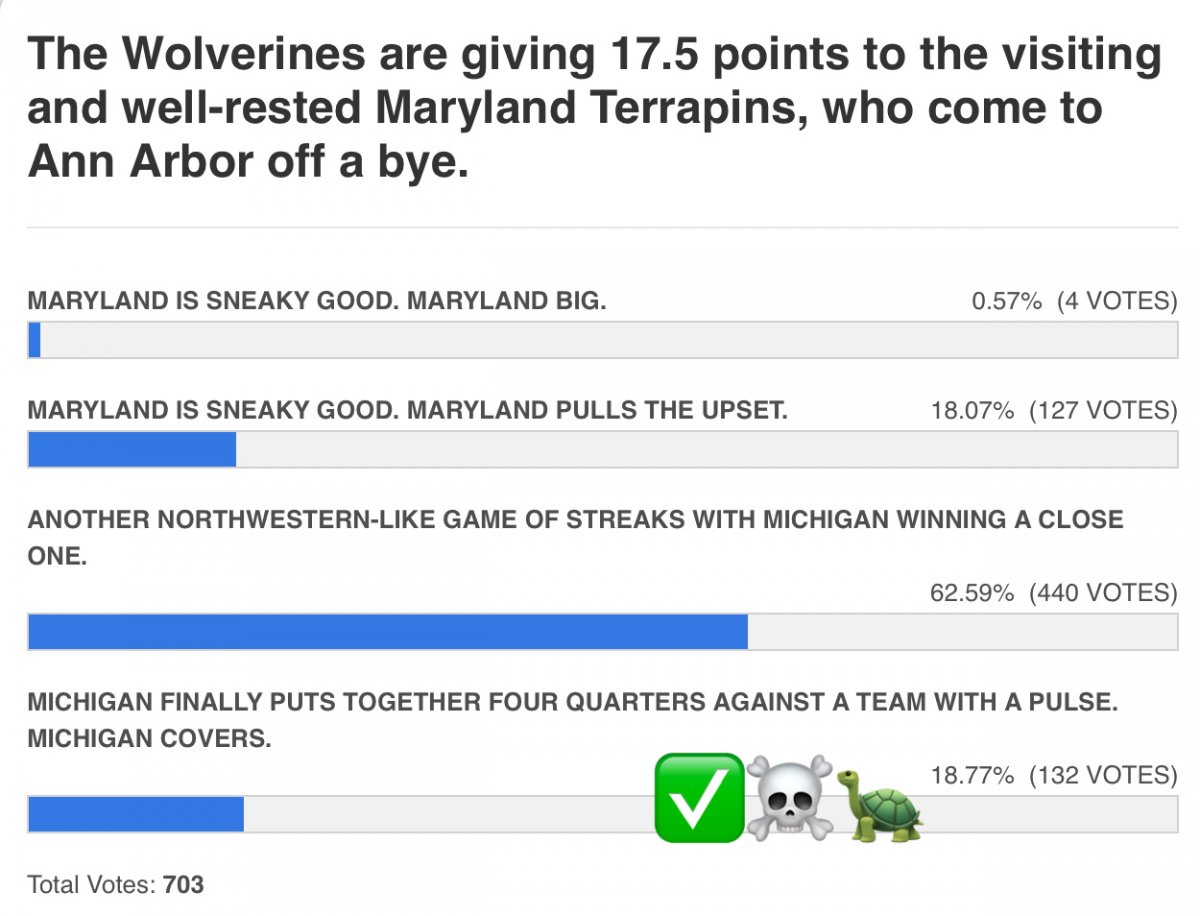Click the poll question heading
Screen dimensions: 1200x916
pos(595,108)
